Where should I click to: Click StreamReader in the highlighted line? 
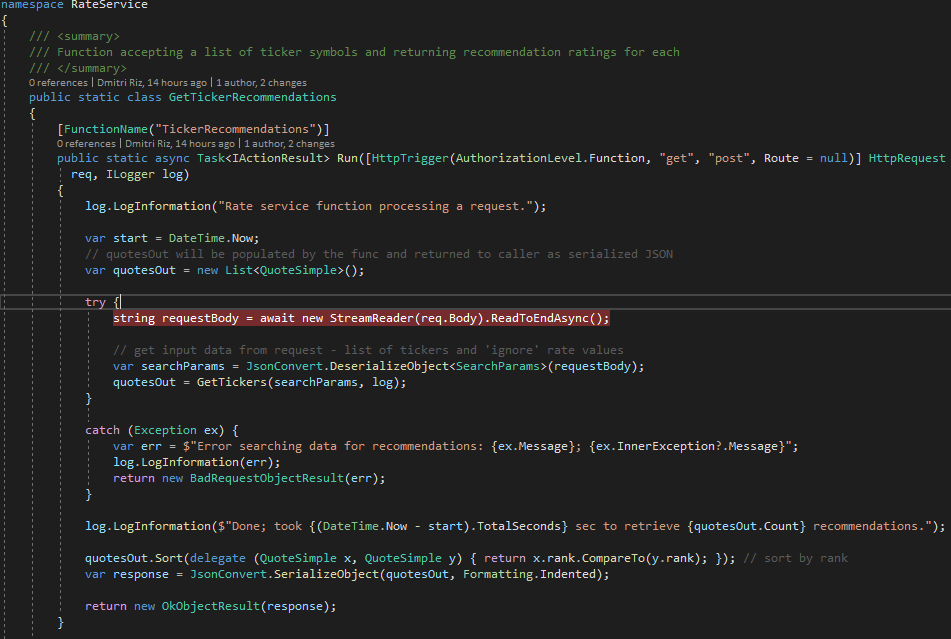[x=371, y=318]
